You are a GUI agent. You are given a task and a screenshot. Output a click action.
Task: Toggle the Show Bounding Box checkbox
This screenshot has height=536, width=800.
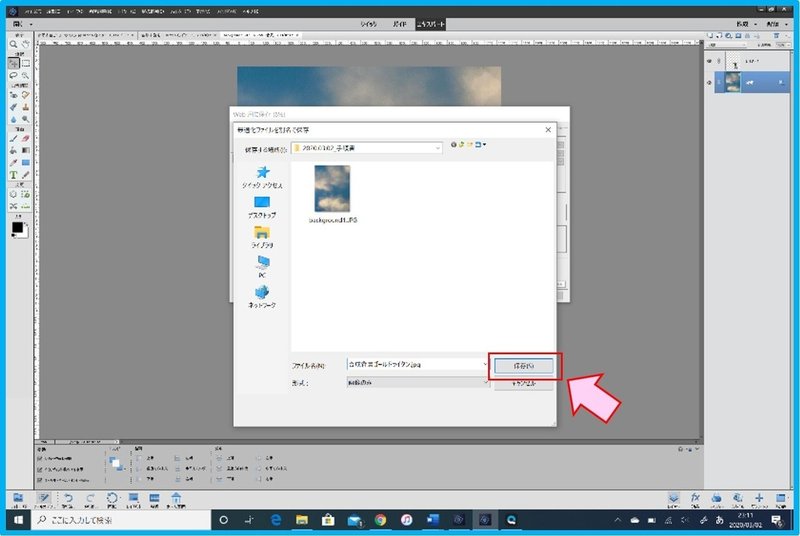point(40,469)
